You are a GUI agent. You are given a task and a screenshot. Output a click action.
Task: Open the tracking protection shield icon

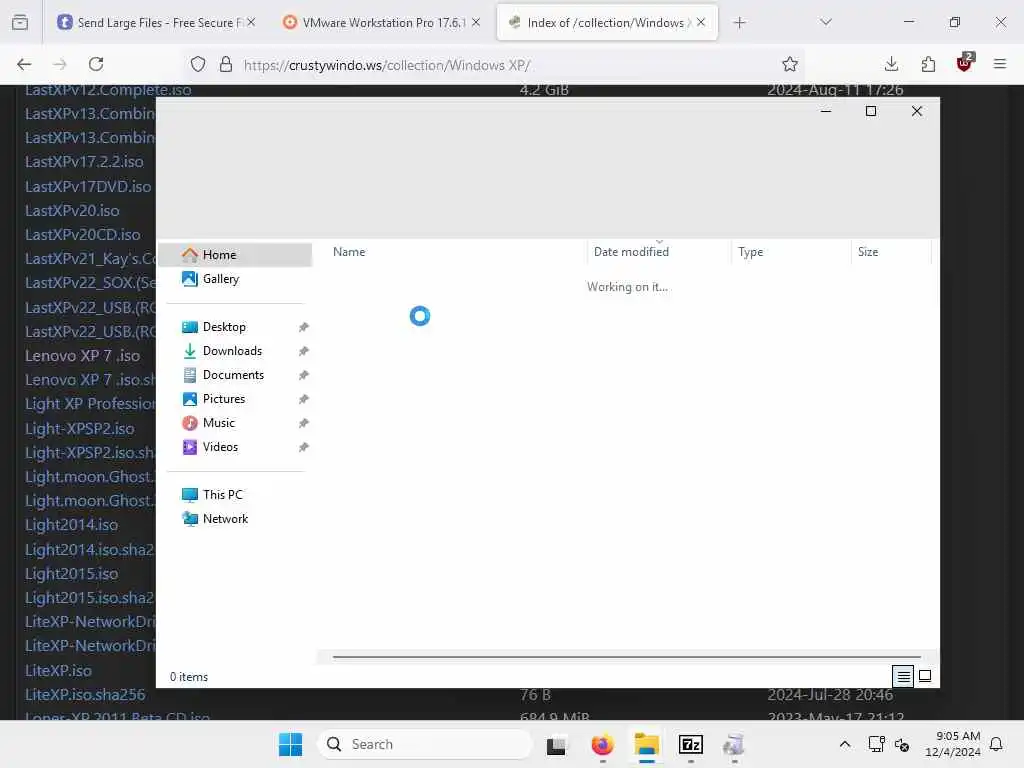click(x=198, y=64)
